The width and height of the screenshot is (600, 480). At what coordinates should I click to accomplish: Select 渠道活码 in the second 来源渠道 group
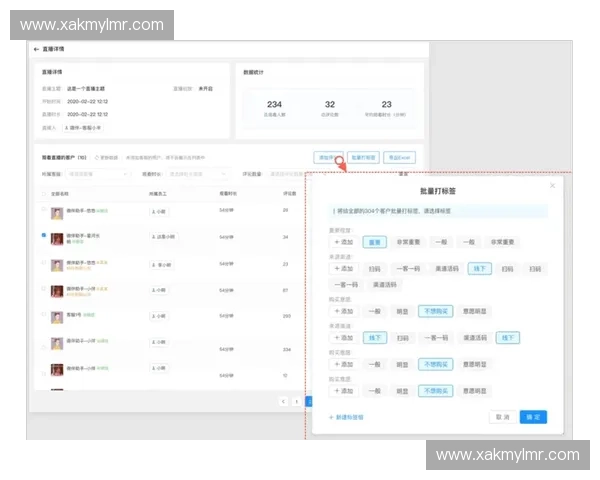475,338
